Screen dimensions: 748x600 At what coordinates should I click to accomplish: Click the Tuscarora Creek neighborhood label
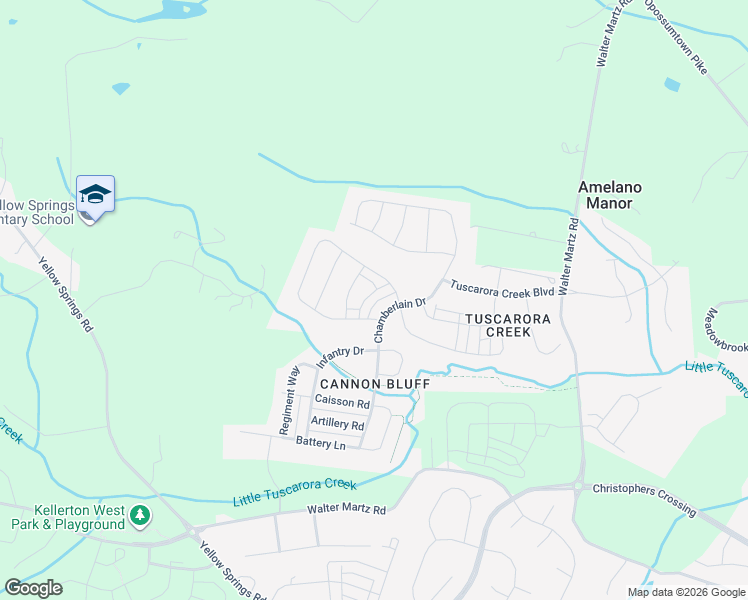click(x=508, y=325)
